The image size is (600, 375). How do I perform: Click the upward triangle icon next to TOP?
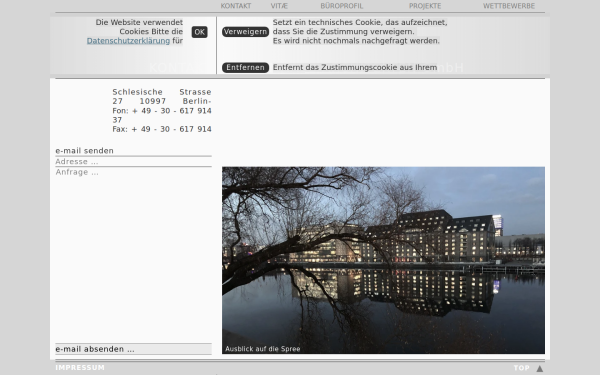540,368
